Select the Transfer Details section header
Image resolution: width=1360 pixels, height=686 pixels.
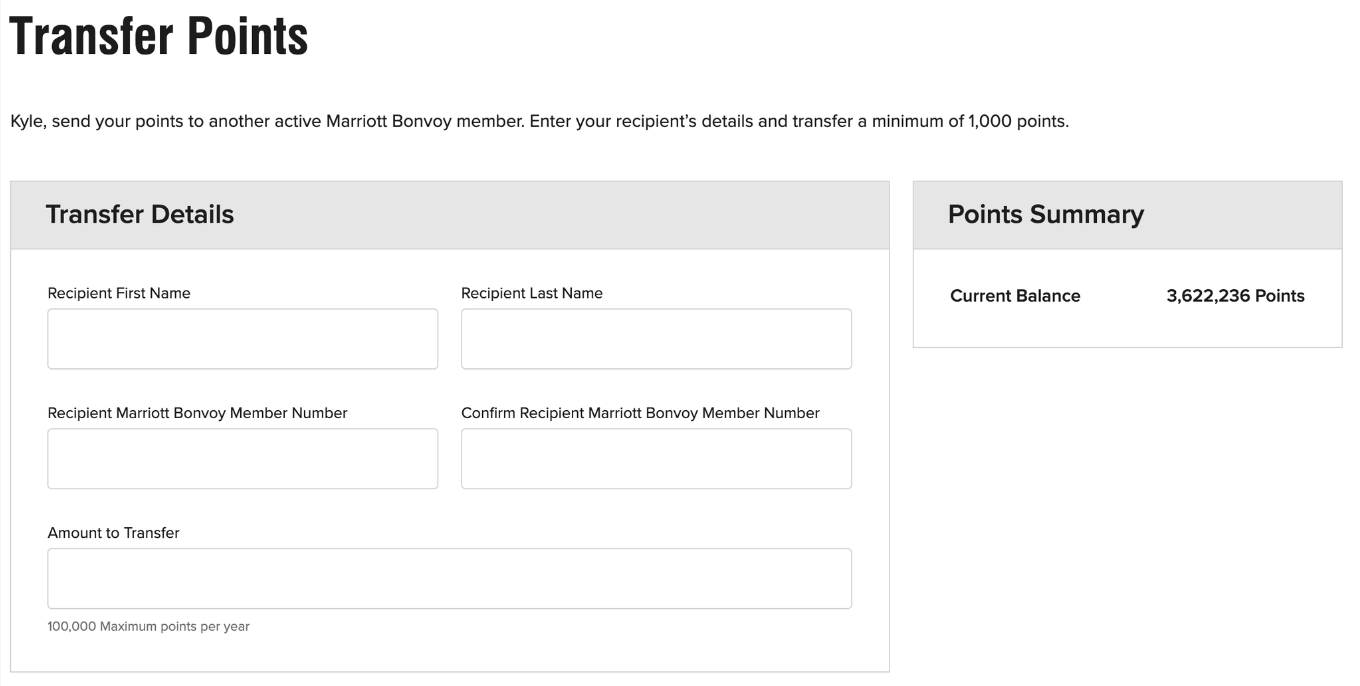(140, 214)
